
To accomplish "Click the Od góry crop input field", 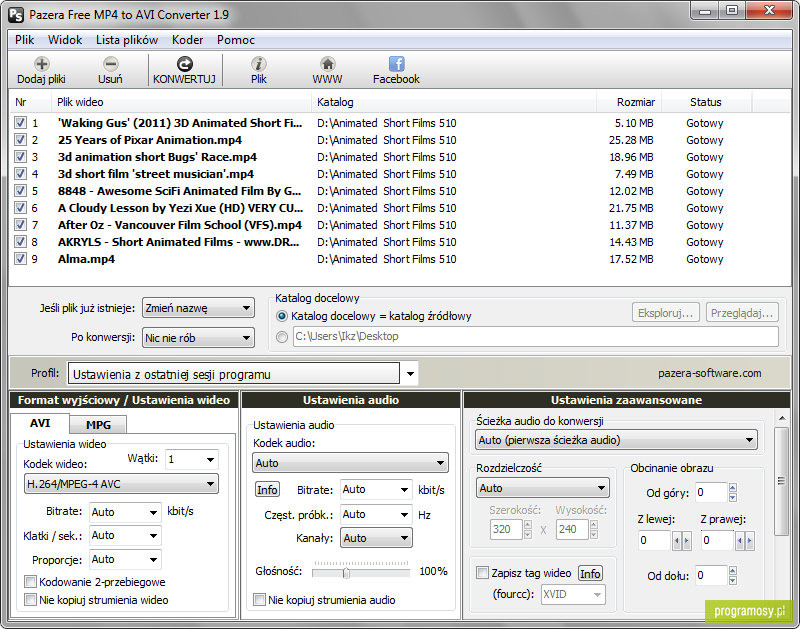I will click(x=711, y=492).
